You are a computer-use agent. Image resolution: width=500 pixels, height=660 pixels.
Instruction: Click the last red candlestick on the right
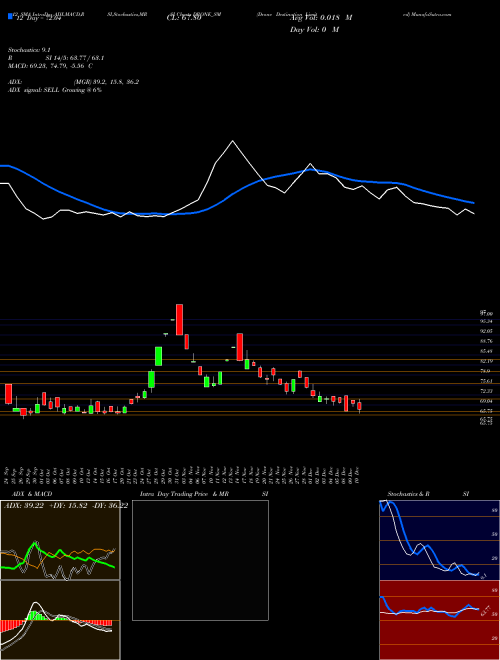(359, 406)
